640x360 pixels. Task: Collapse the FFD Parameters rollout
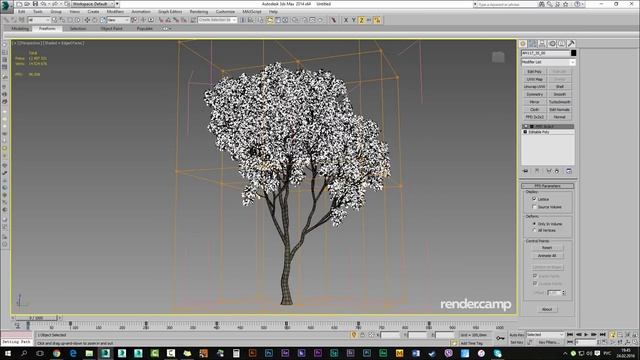pos(548,186)
